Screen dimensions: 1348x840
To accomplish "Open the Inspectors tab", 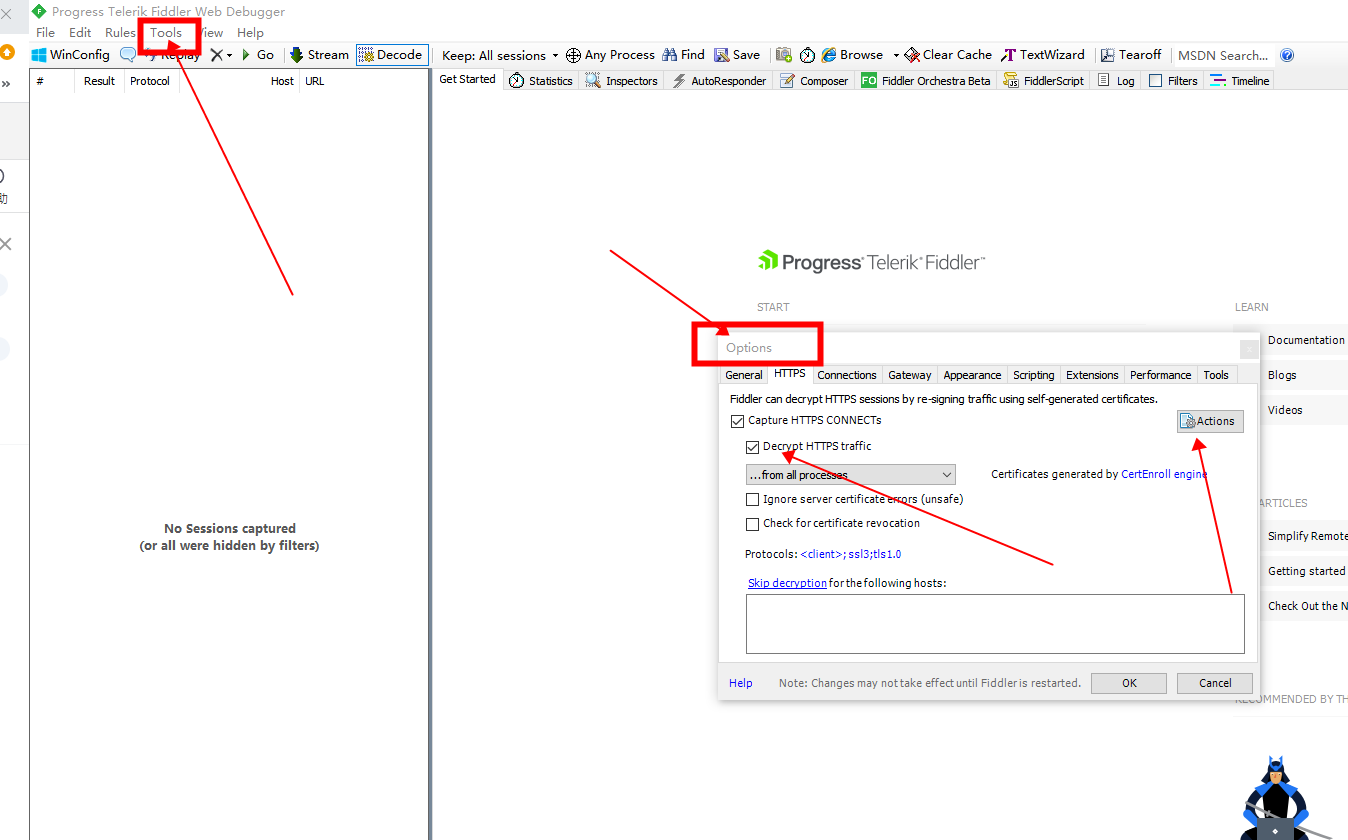I will click(622, 81).
